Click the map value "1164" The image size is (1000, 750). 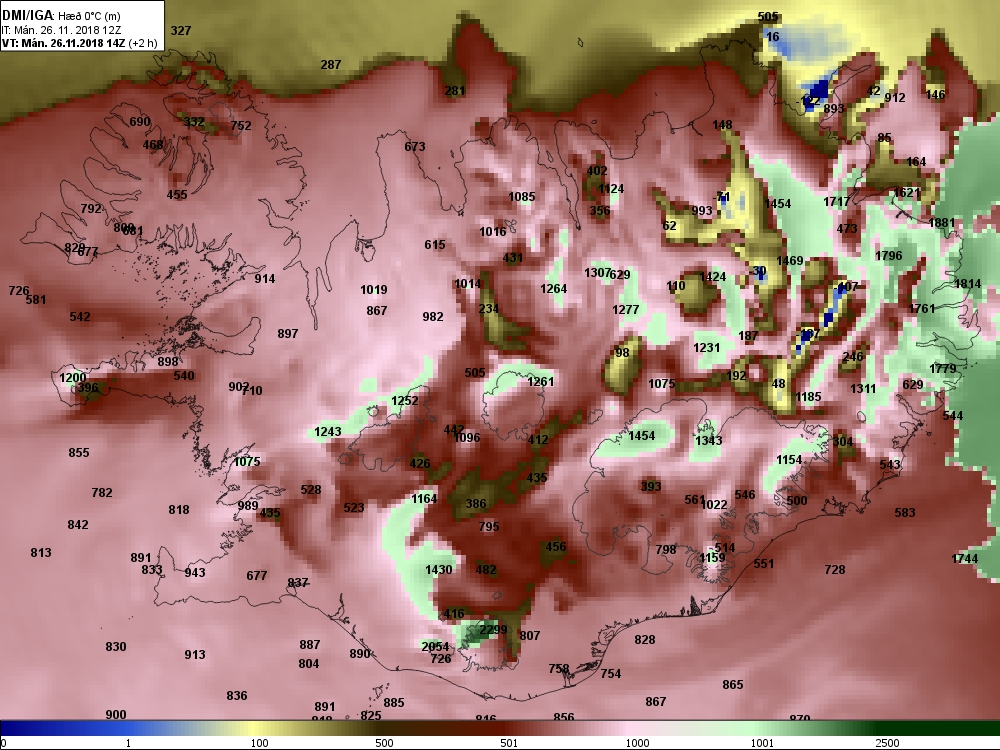pos(424,499)
